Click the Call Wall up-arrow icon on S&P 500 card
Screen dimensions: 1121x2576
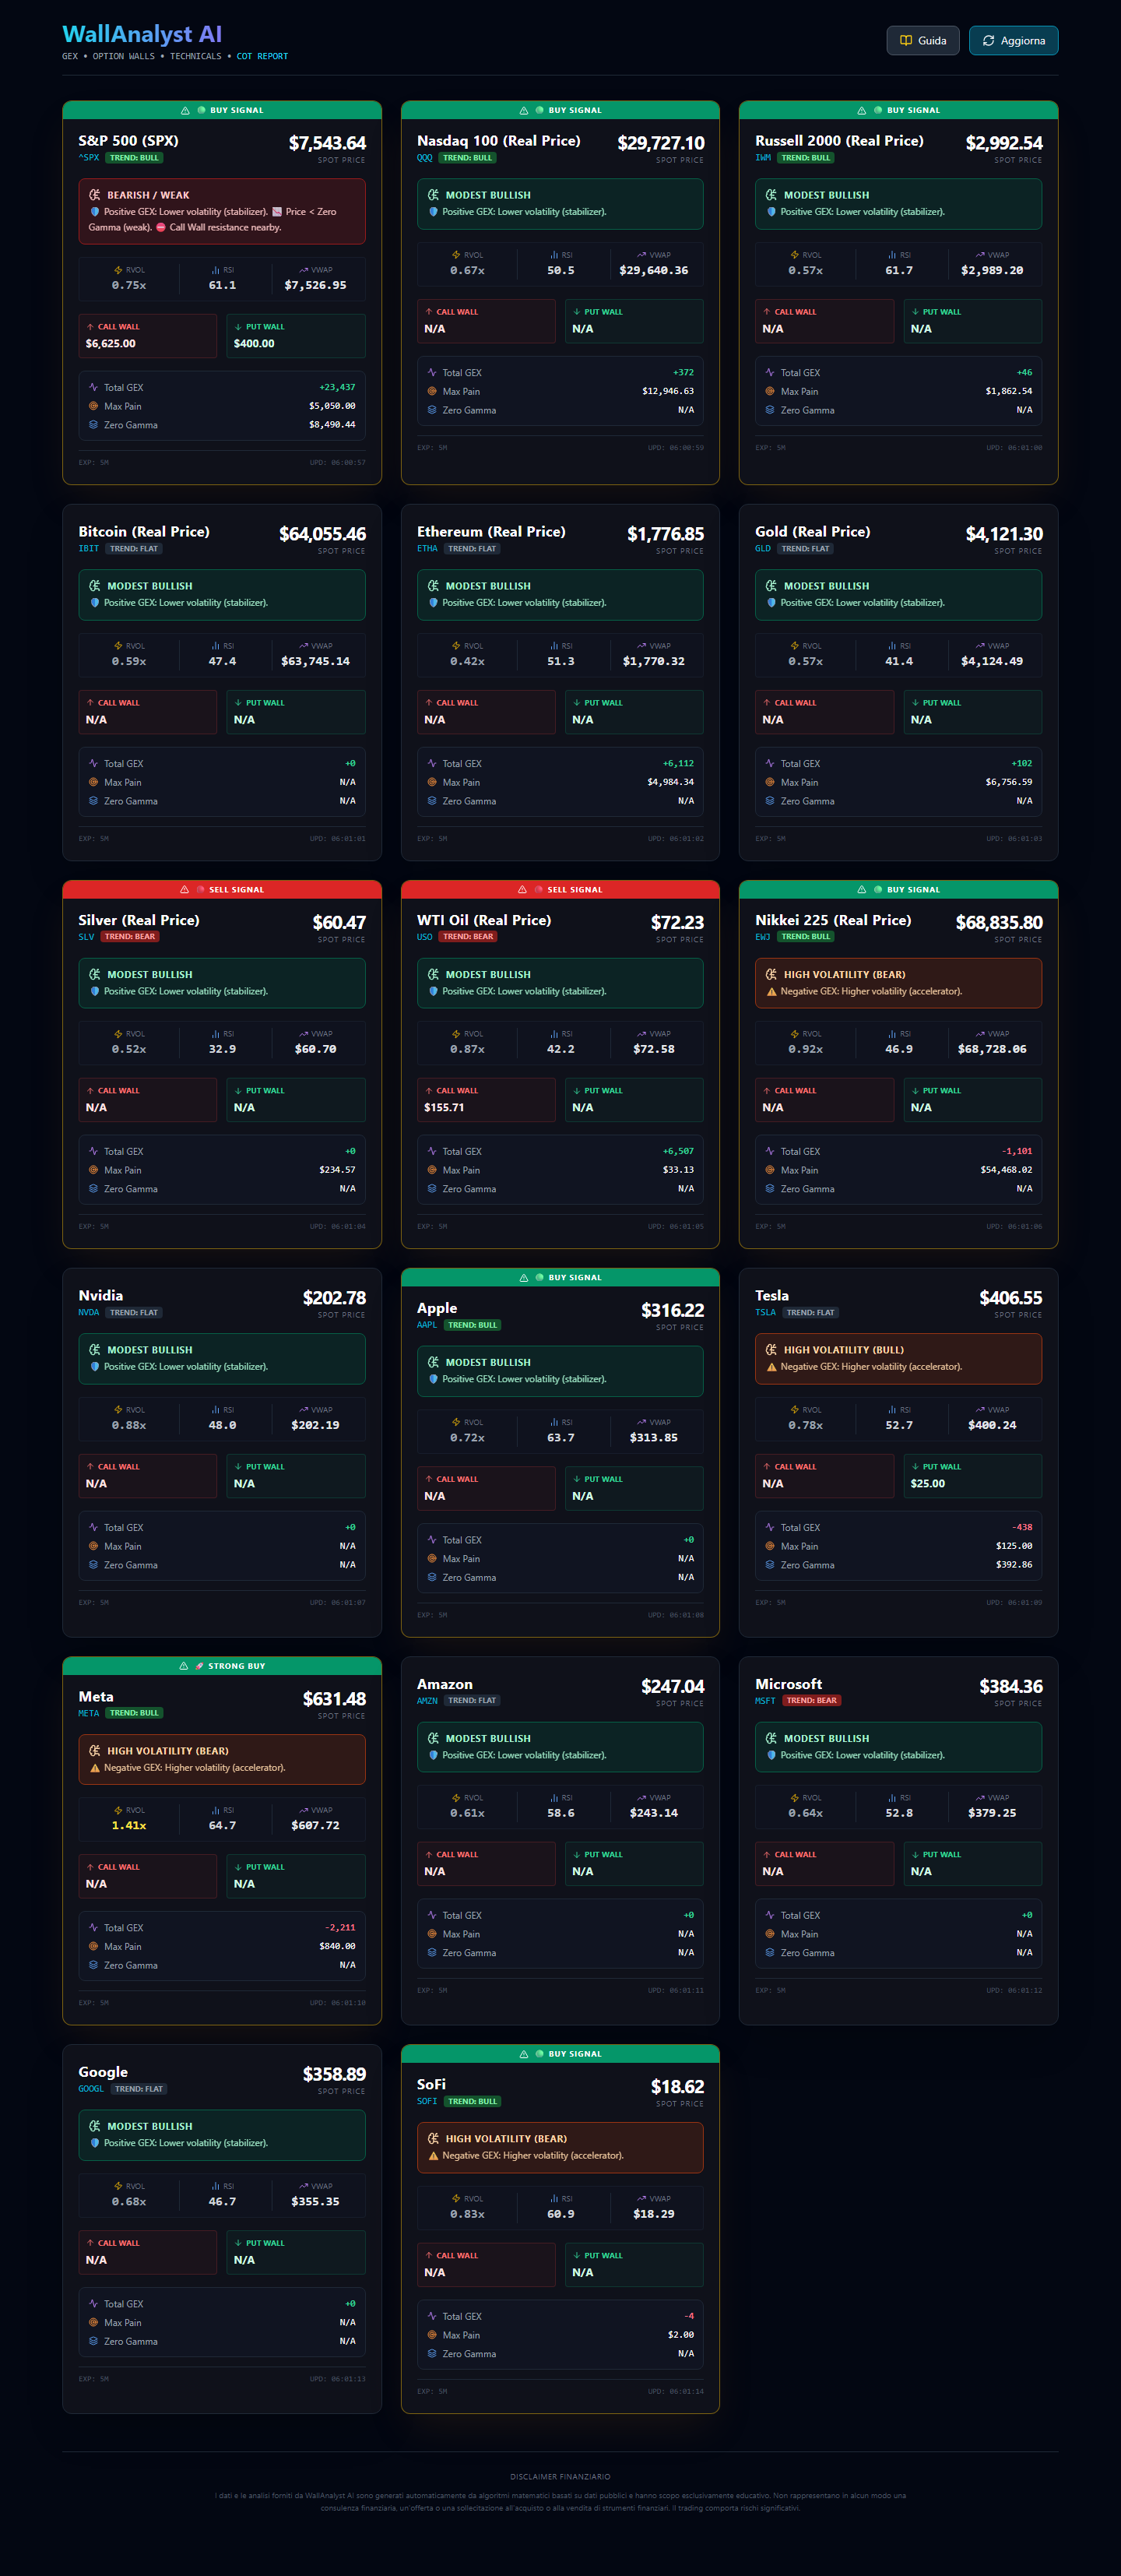point(90,327)
